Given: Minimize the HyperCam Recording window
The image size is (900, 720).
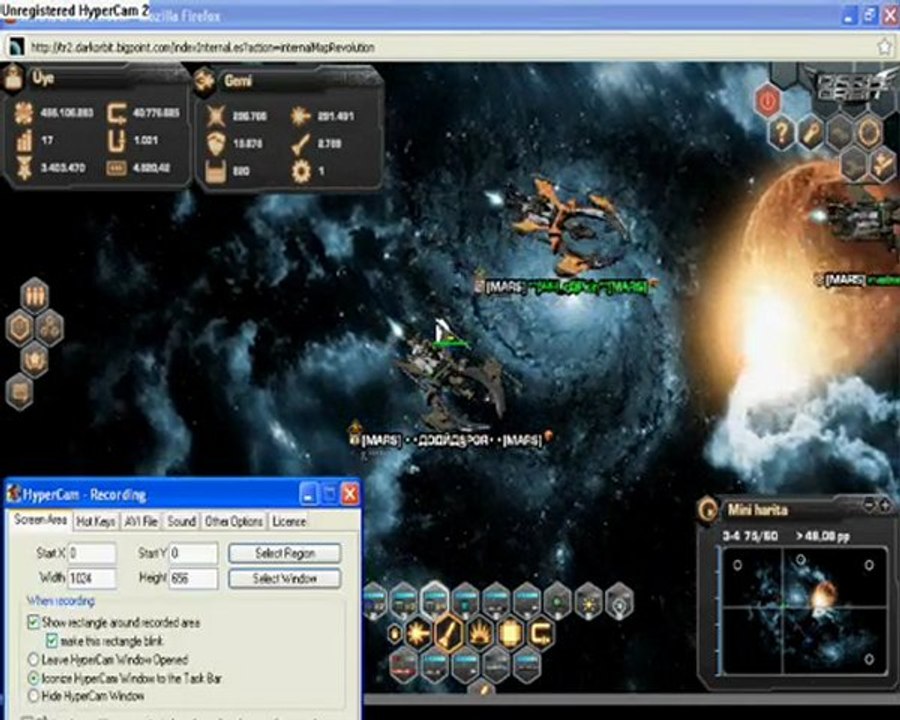Looking at the screenshot, I should [308, 494].
